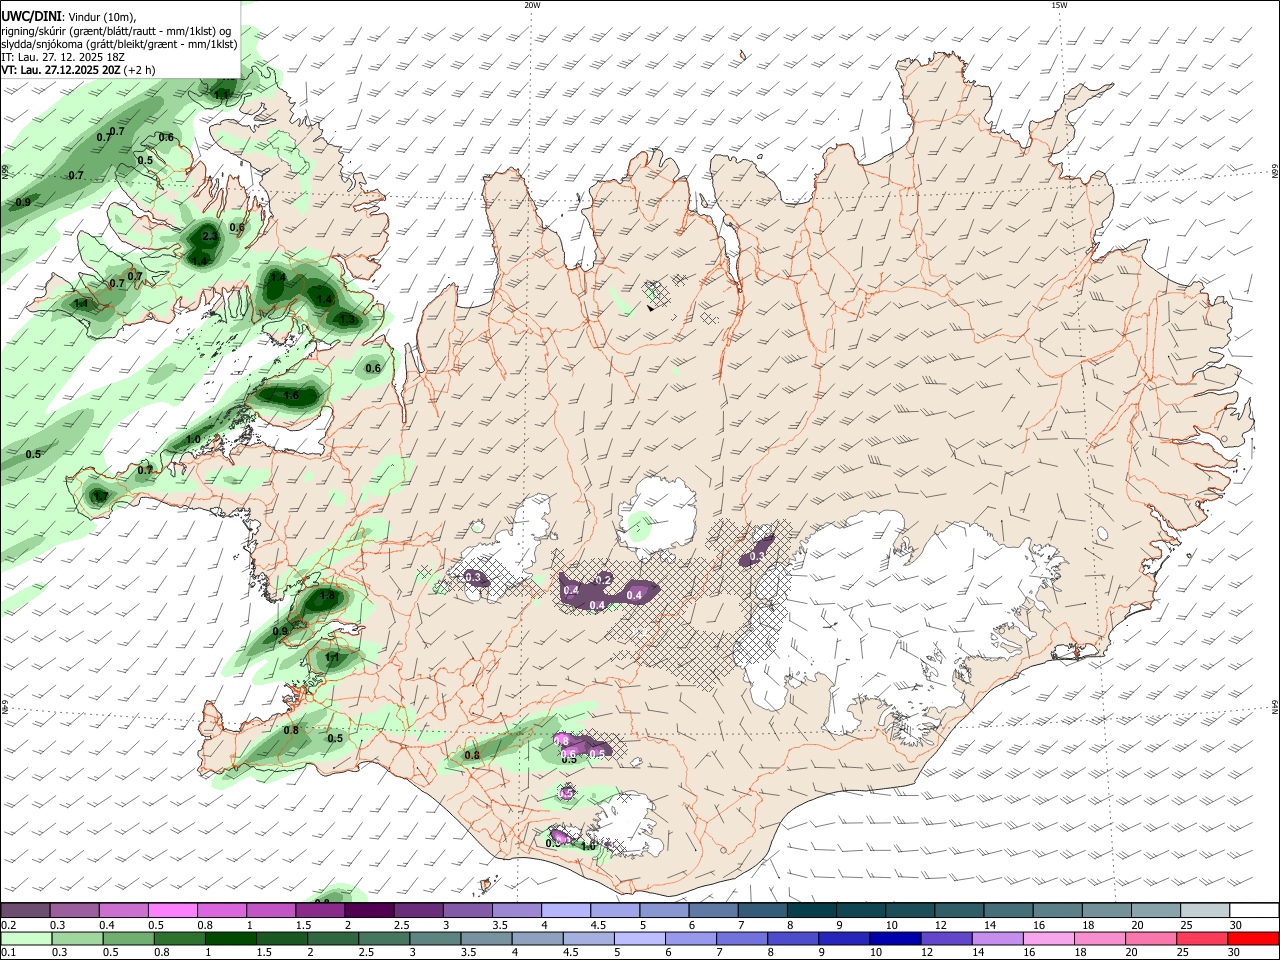Pick the white swatch ending the snow scale
This screenshot has width=1280, height=960.
(1255, 910)
